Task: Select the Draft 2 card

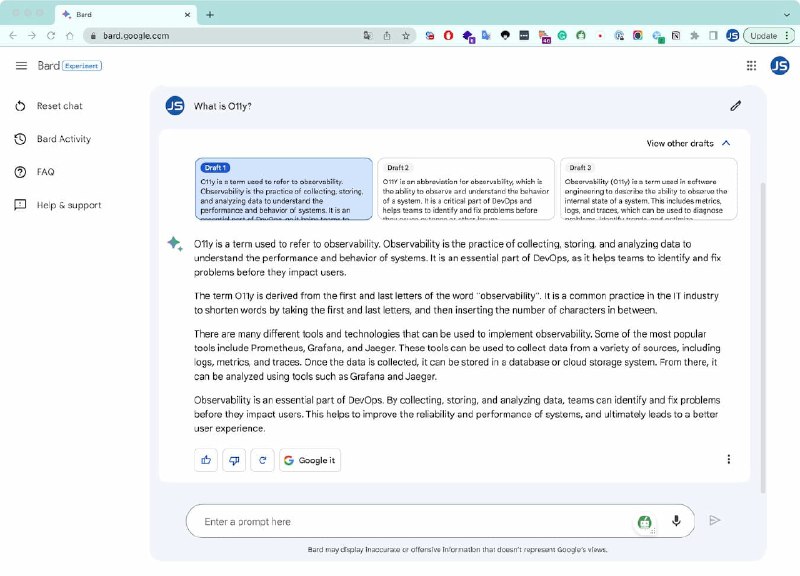Action: [465, 188]
